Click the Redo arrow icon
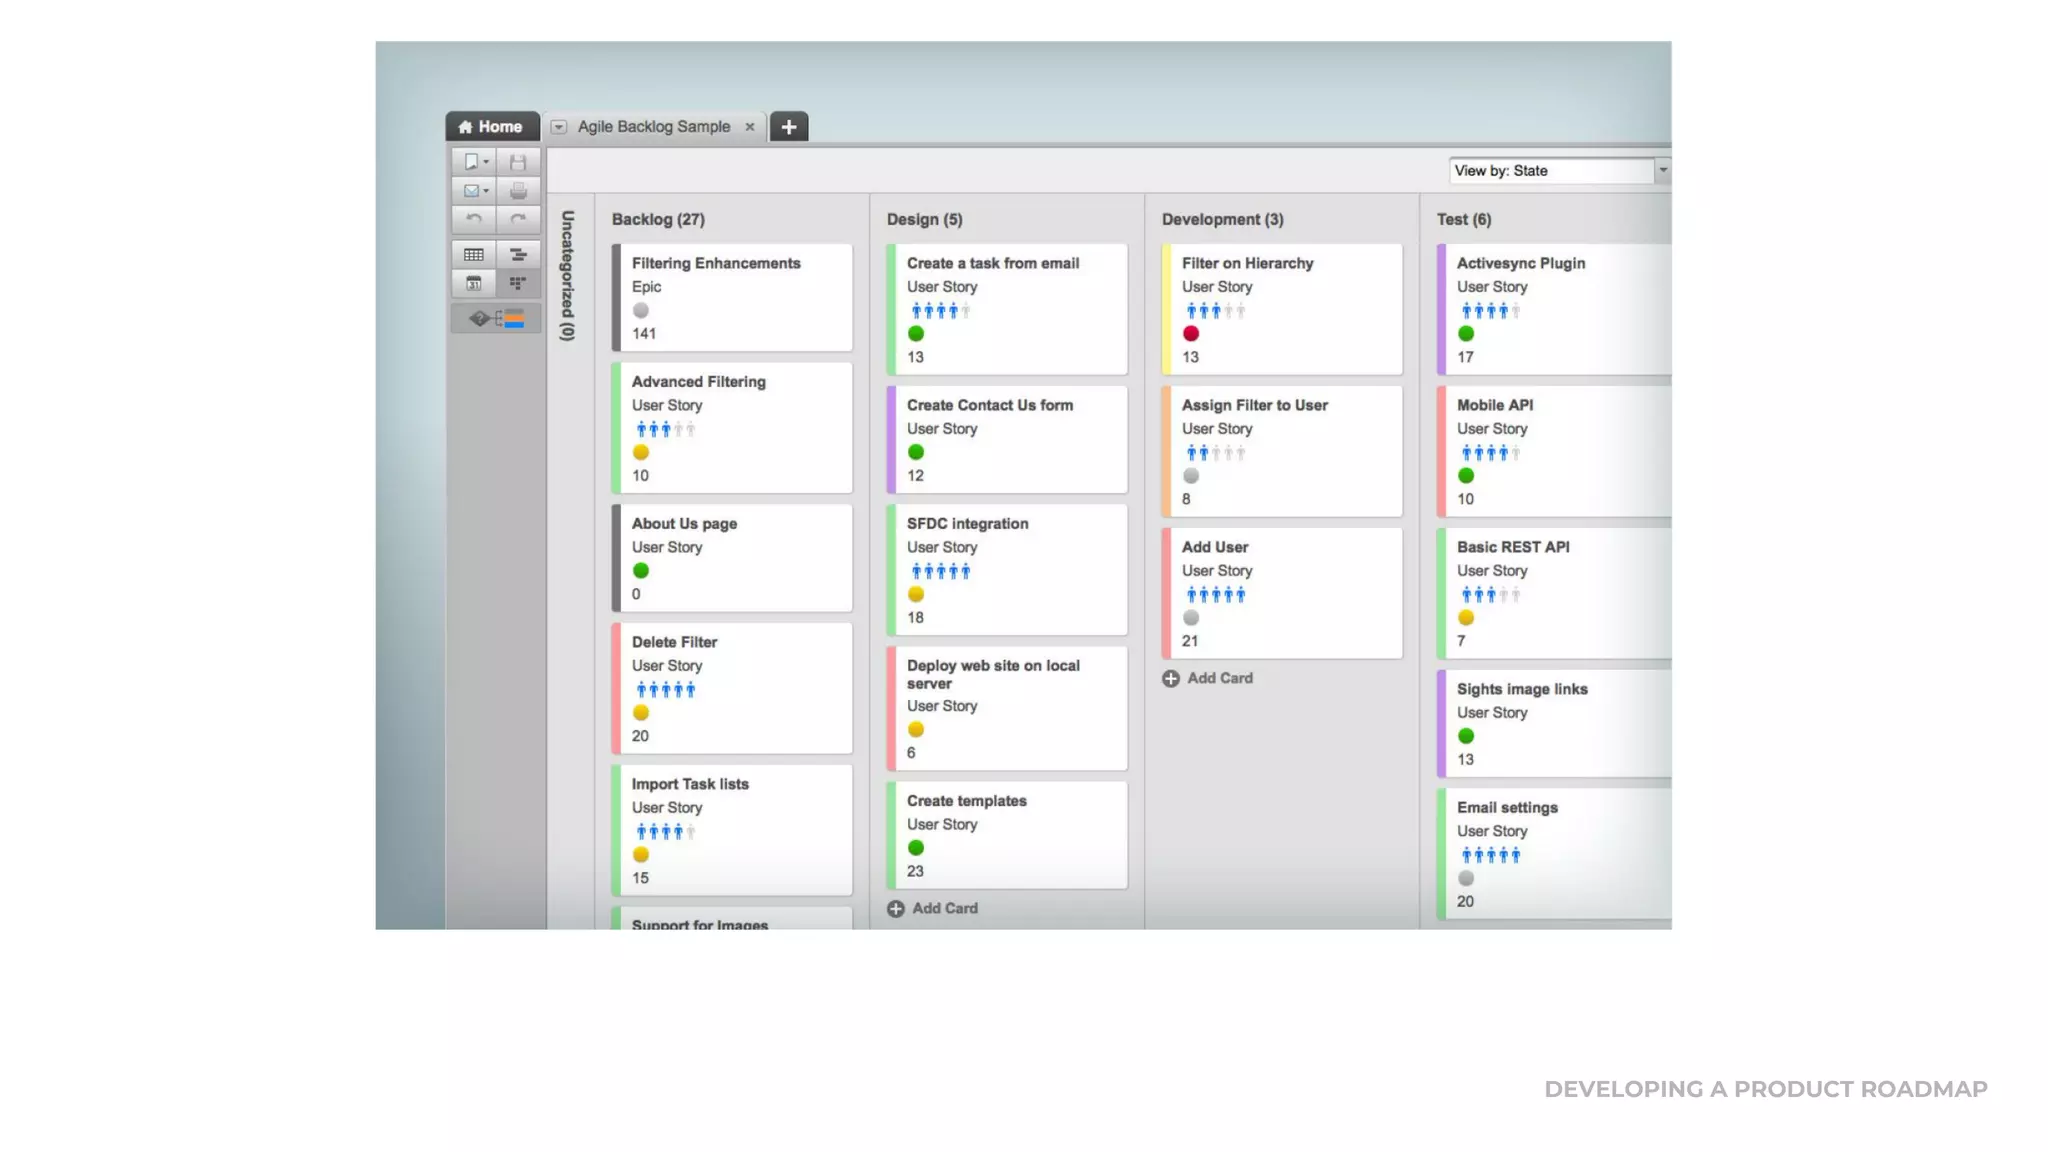Viewport: 2048px width, 1152px height. (x=518, y=219)
